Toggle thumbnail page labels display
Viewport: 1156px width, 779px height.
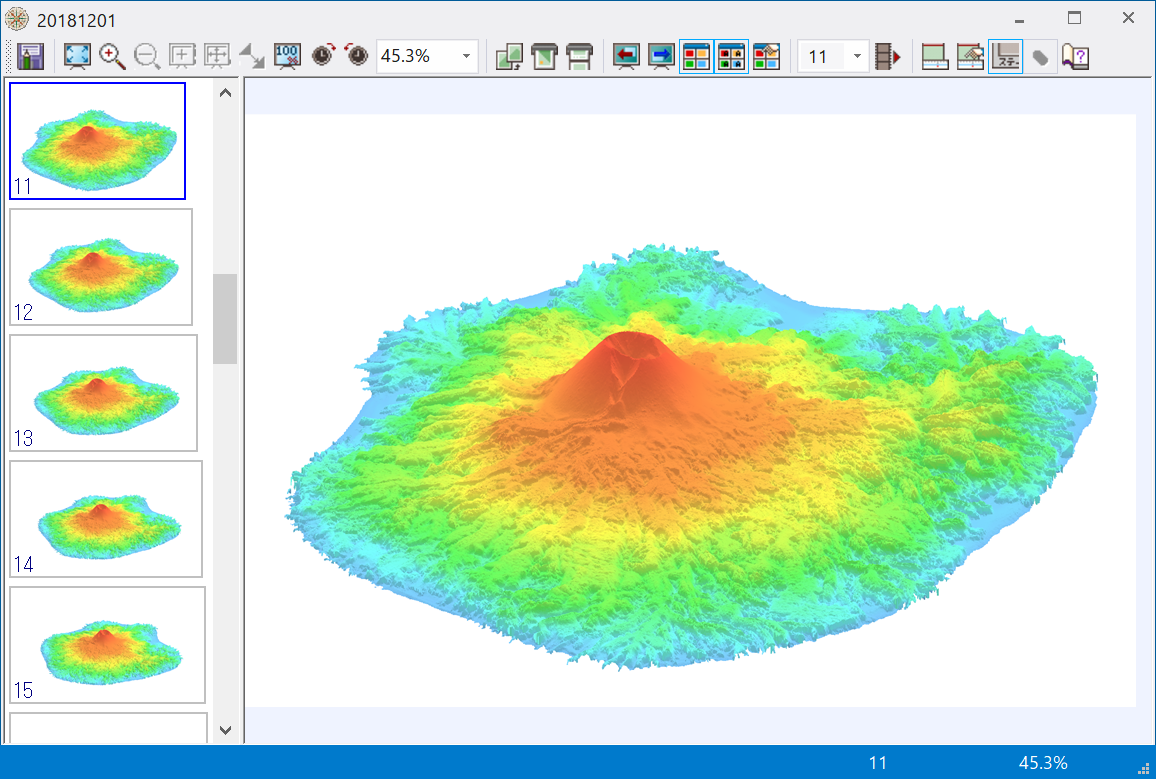(731, 57)
